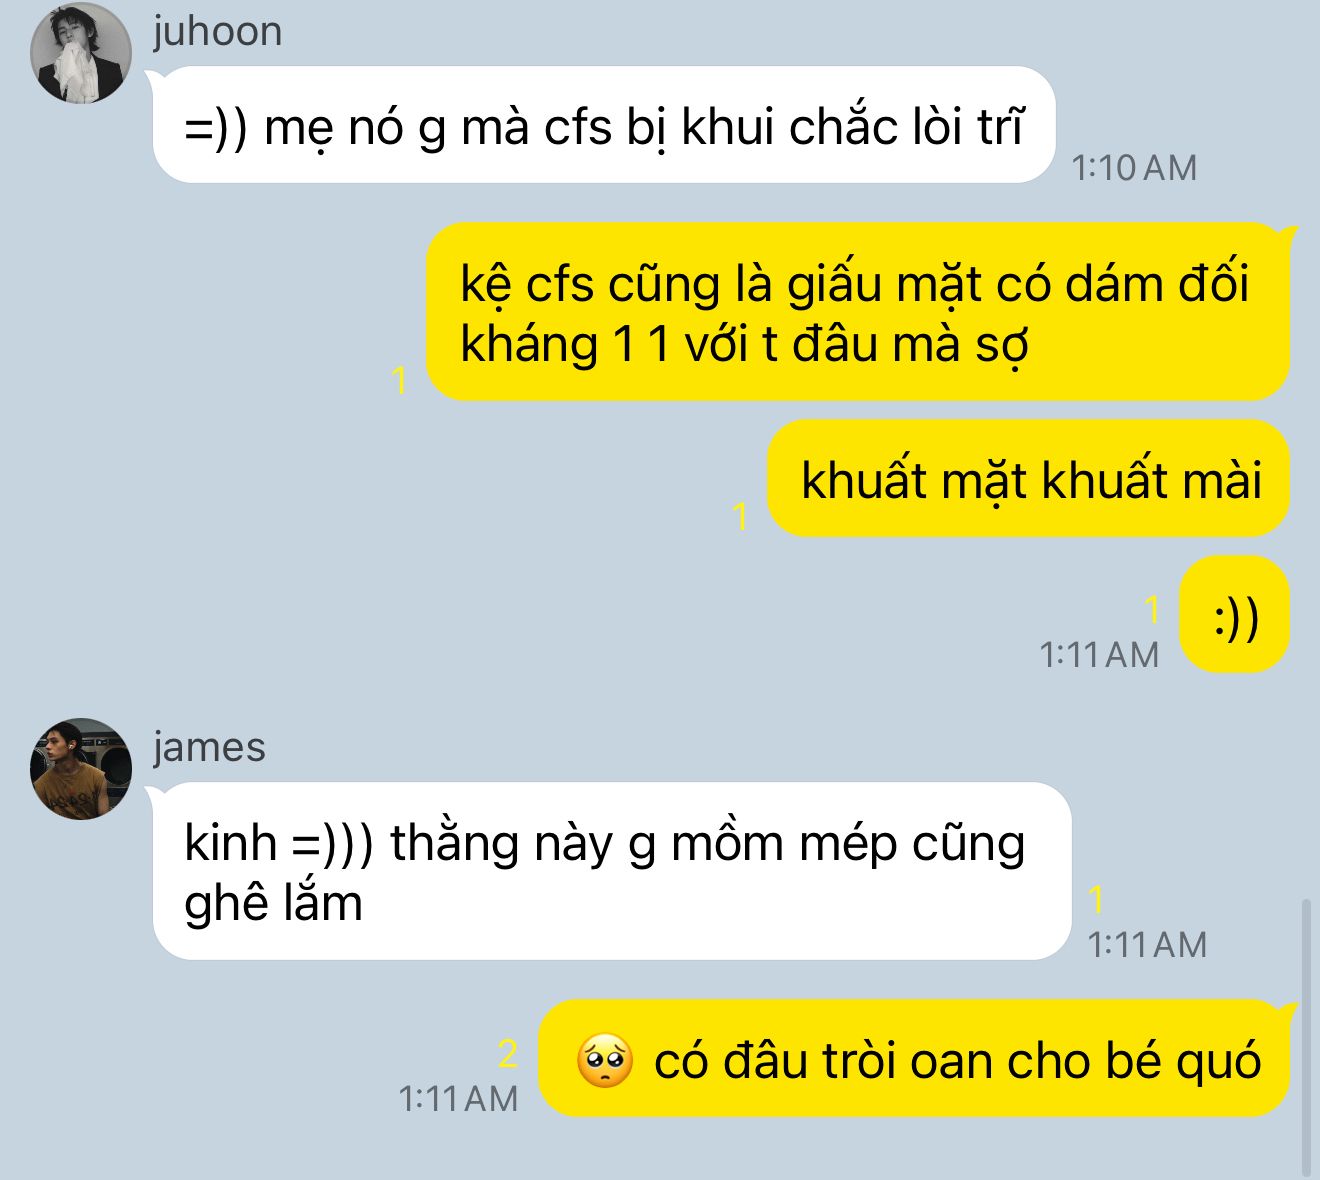Tap the yellow :)) message bubble
This screenshot has width=1320, height=1180.
tap(1235, 614)
